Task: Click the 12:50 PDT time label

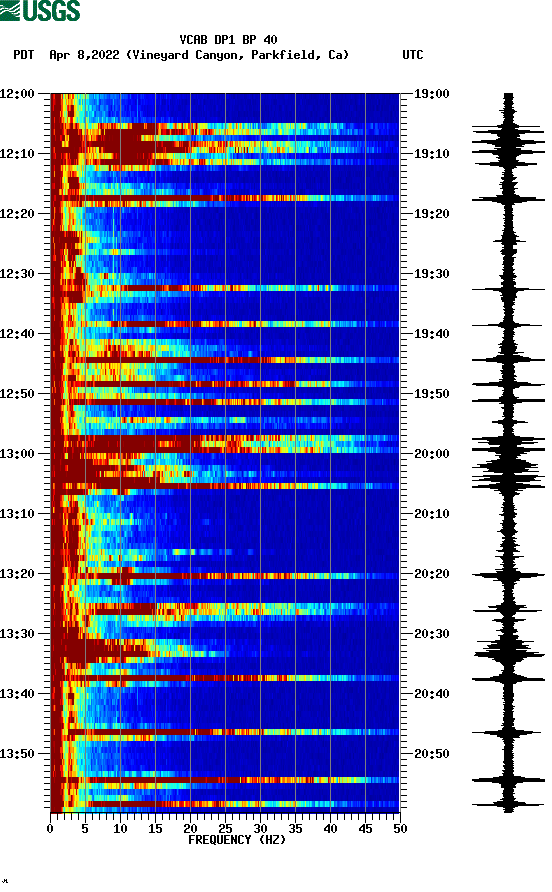Action: point(18,394)
